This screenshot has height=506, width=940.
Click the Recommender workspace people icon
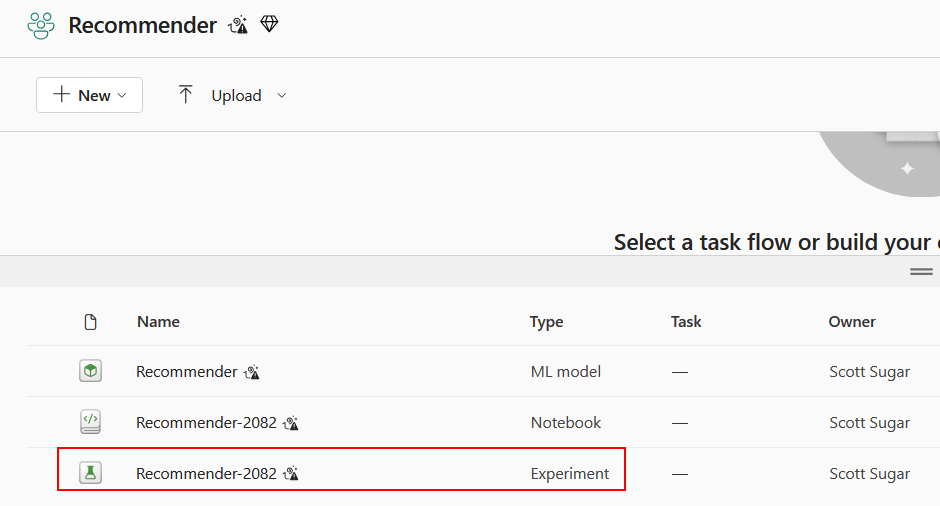(x=41, y=25)
